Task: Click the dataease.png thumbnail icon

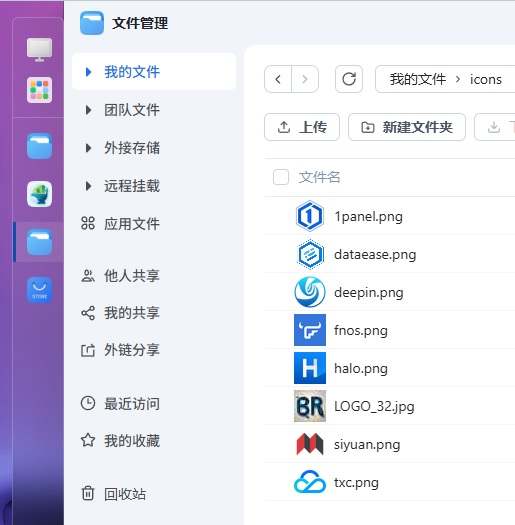Action: (x=310, y=254)
